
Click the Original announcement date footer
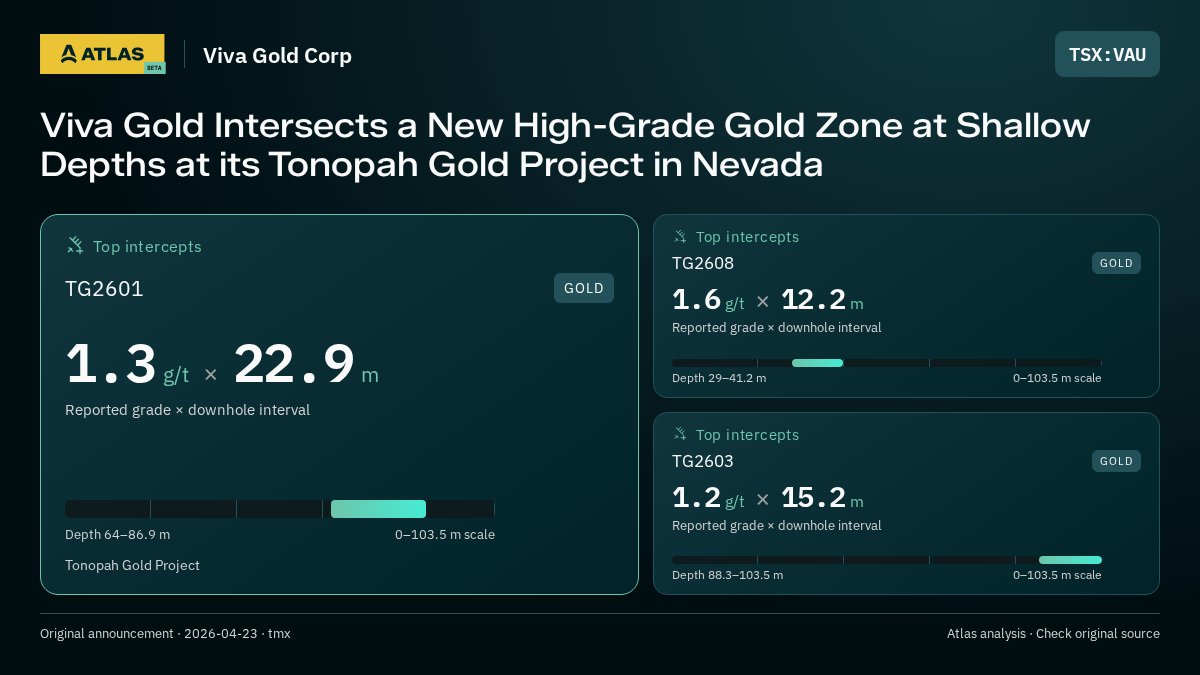tap(165, 633)
